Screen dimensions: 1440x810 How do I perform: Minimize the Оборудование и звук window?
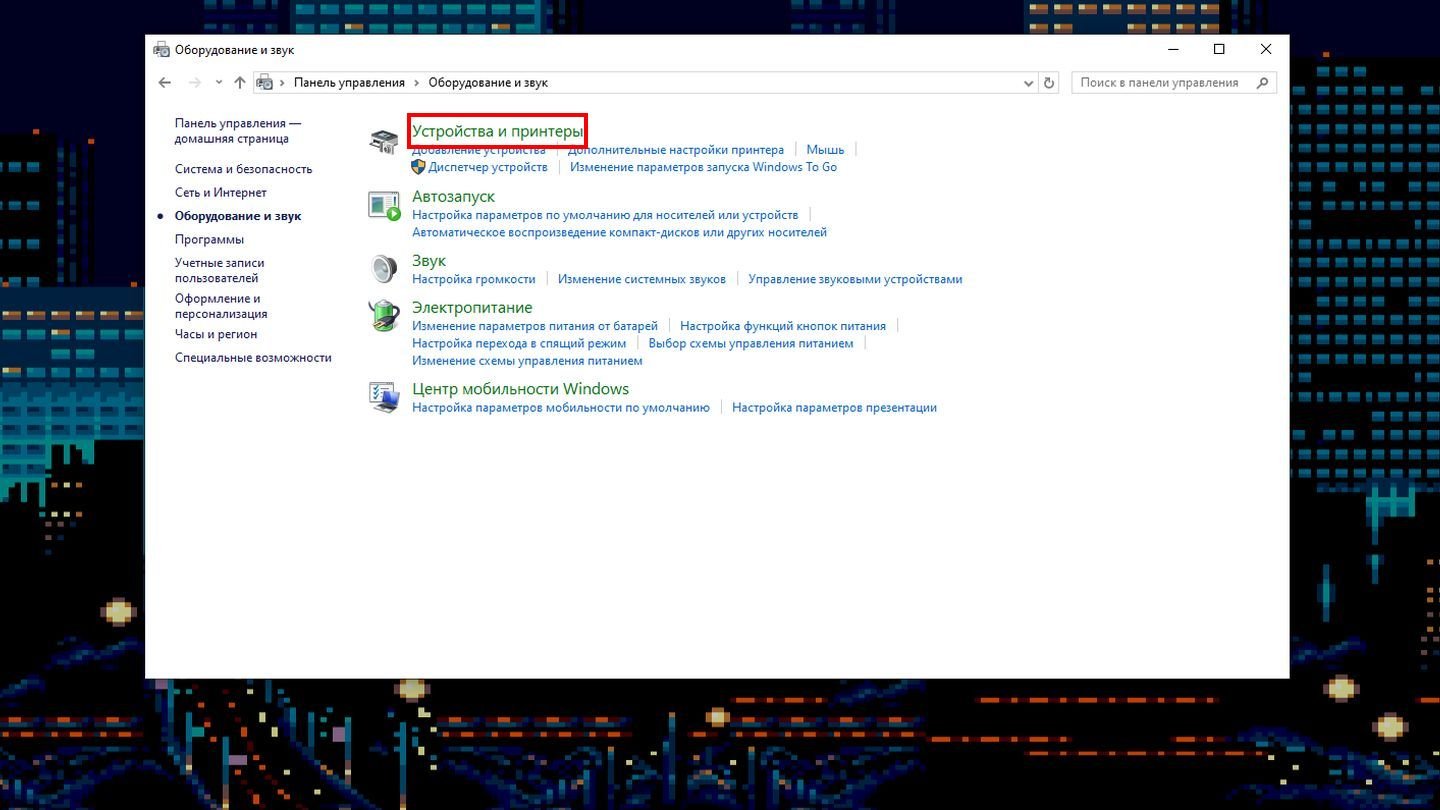point(1173,49)
